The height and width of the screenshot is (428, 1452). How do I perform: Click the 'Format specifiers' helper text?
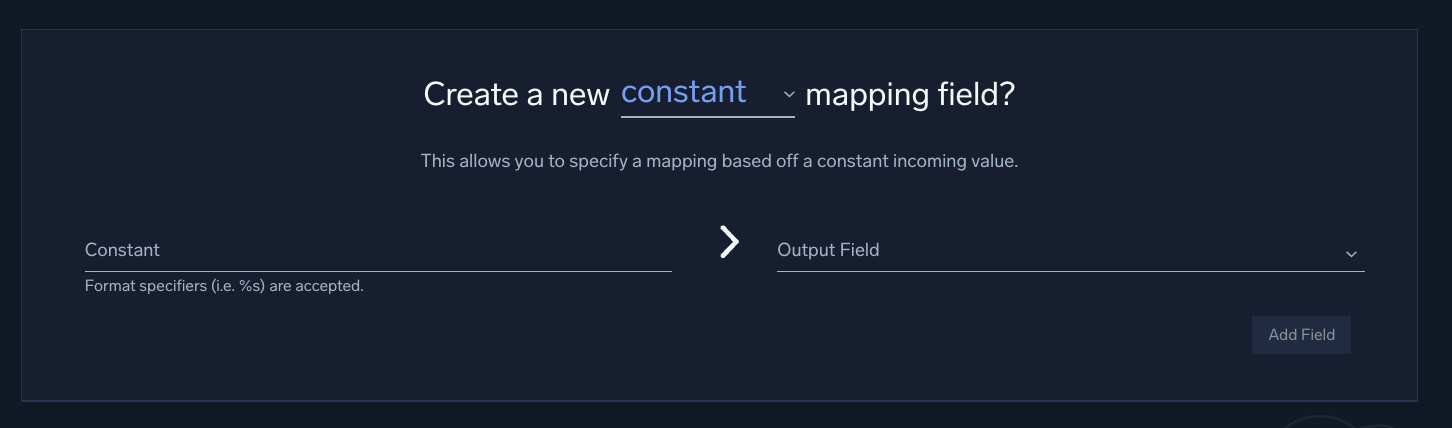click(x=224, y=286)
